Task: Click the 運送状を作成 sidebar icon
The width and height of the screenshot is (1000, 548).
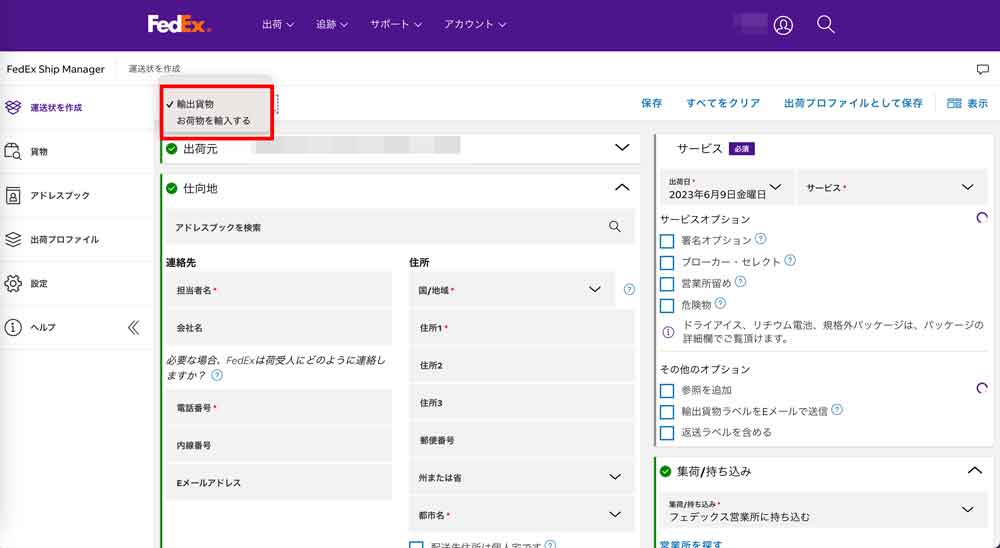Action: (x=13, y=107)
